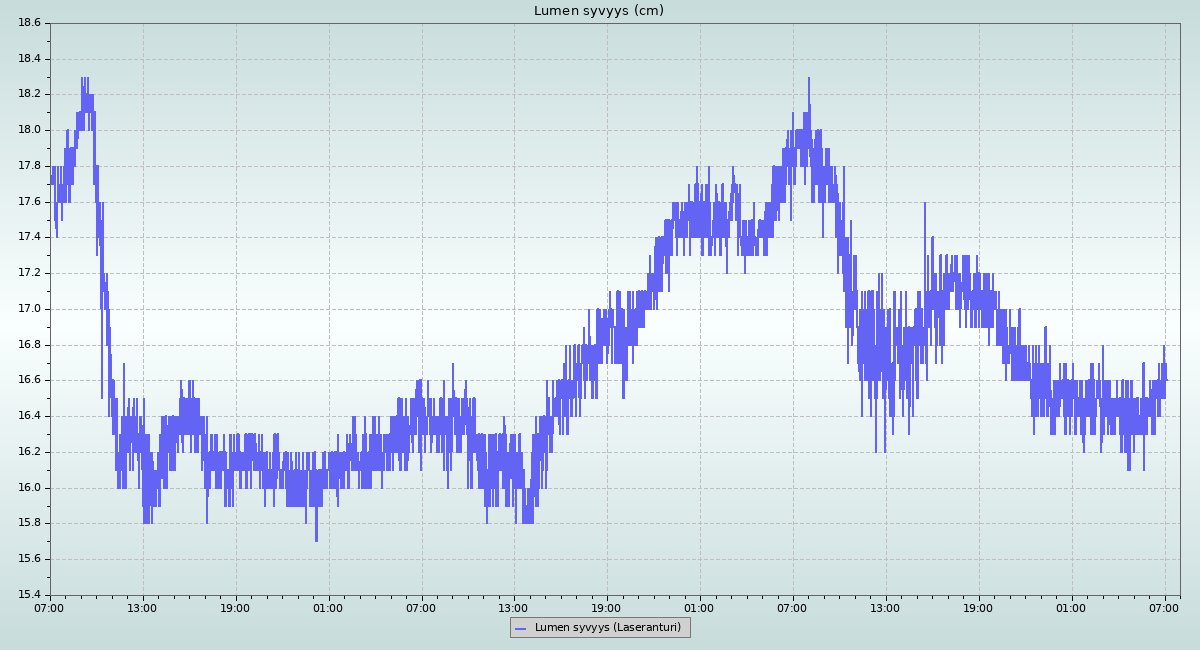1200x650 pixels.
Task: Select the 18.0 y-axis tick label
Action: (x=29, y=130)
